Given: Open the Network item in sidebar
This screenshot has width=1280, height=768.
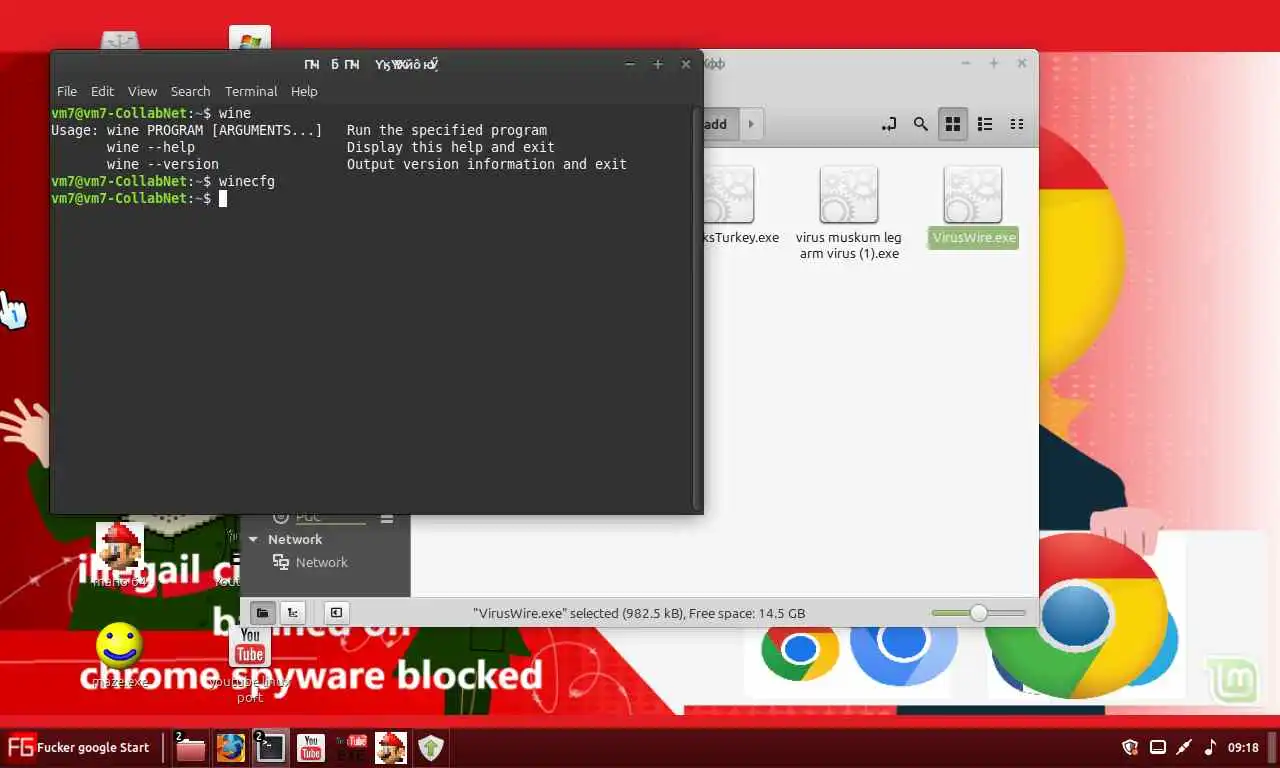Looking at the screenshot, I should pyautogui.click(x=321, y=562).
